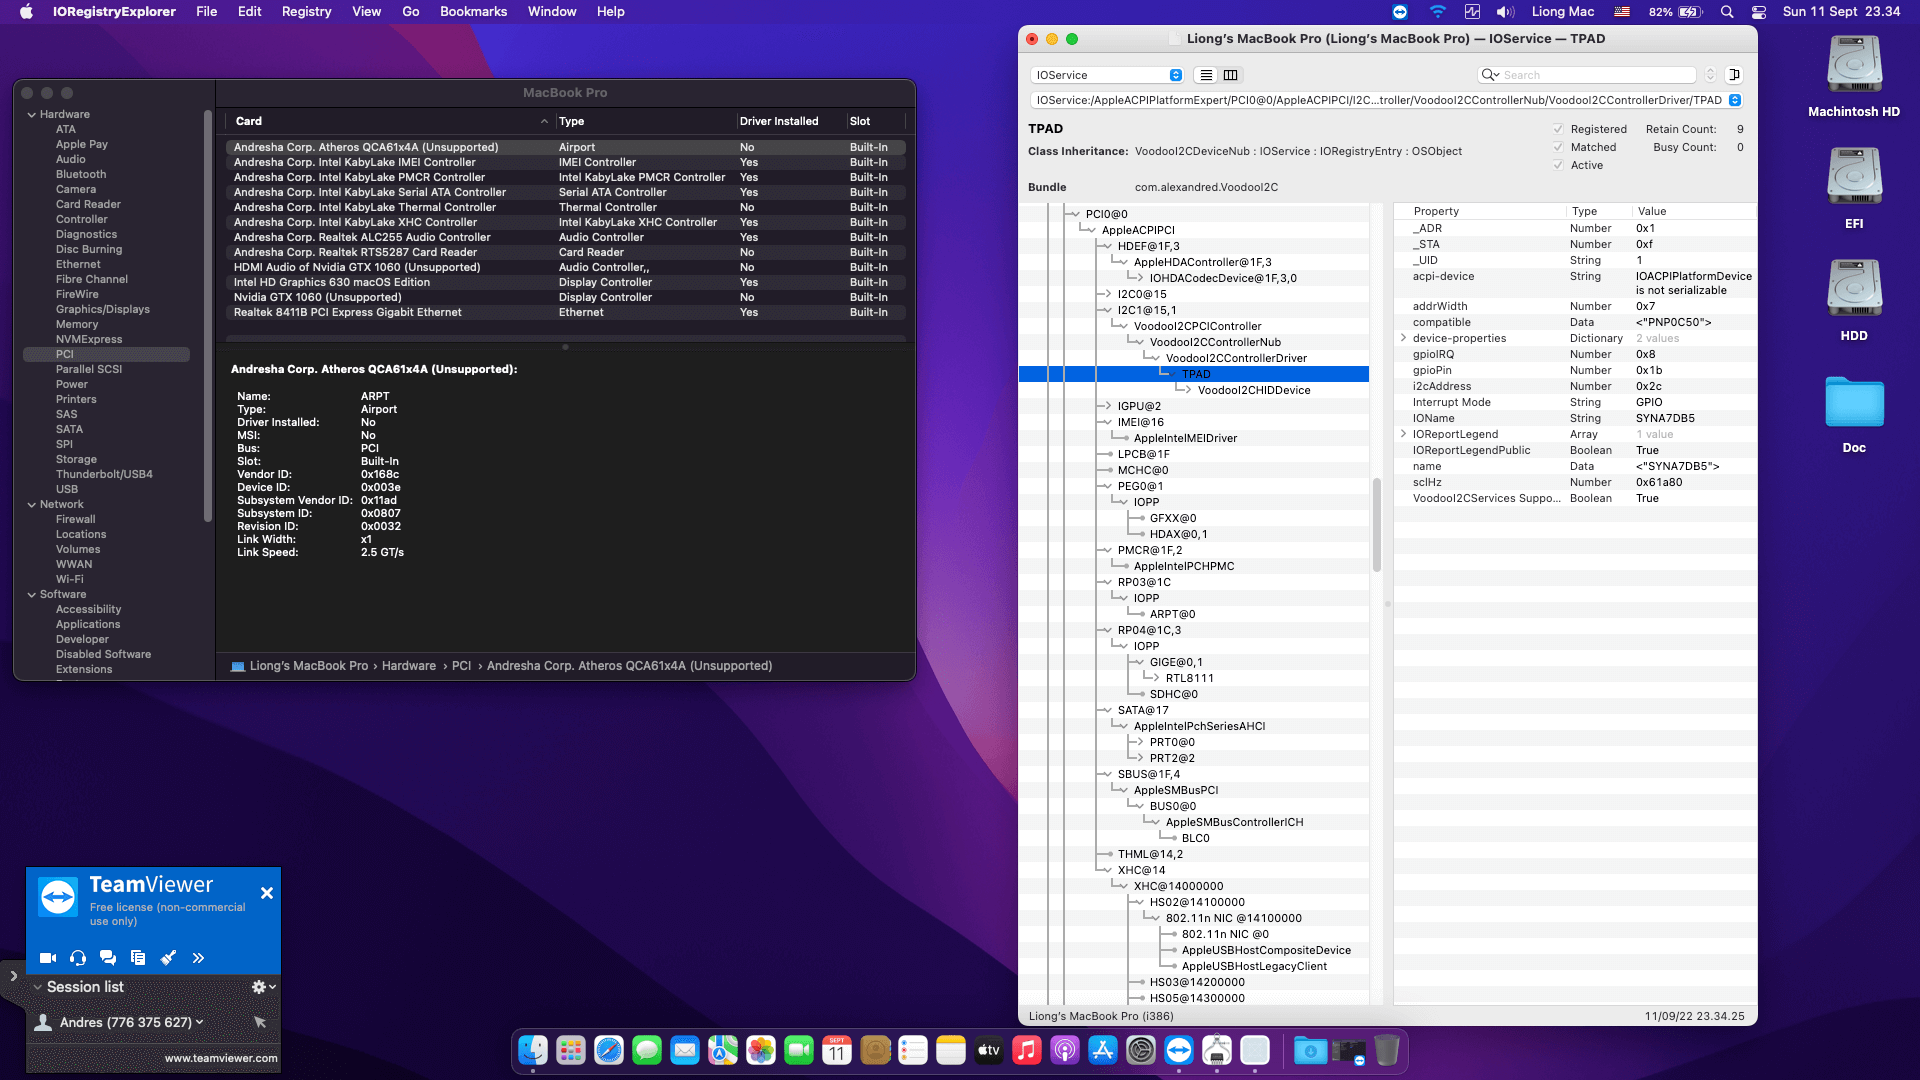Expand the IOReportLegend array row
The height and width of the screenshot is (1080, 1920).
[1404, 434]
